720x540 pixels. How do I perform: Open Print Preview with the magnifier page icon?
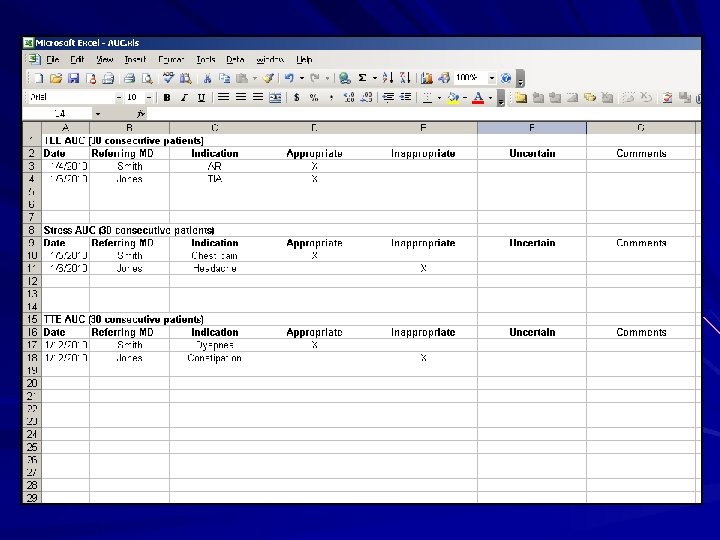click(147, 79)
